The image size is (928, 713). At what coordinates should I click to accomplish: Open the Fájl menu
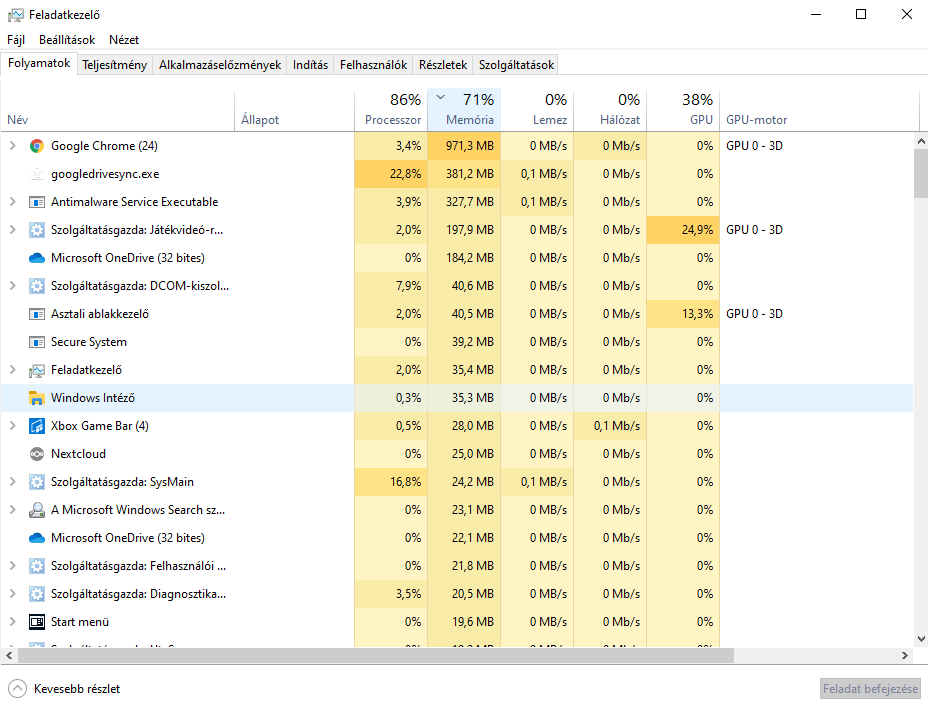pos(16,40)
